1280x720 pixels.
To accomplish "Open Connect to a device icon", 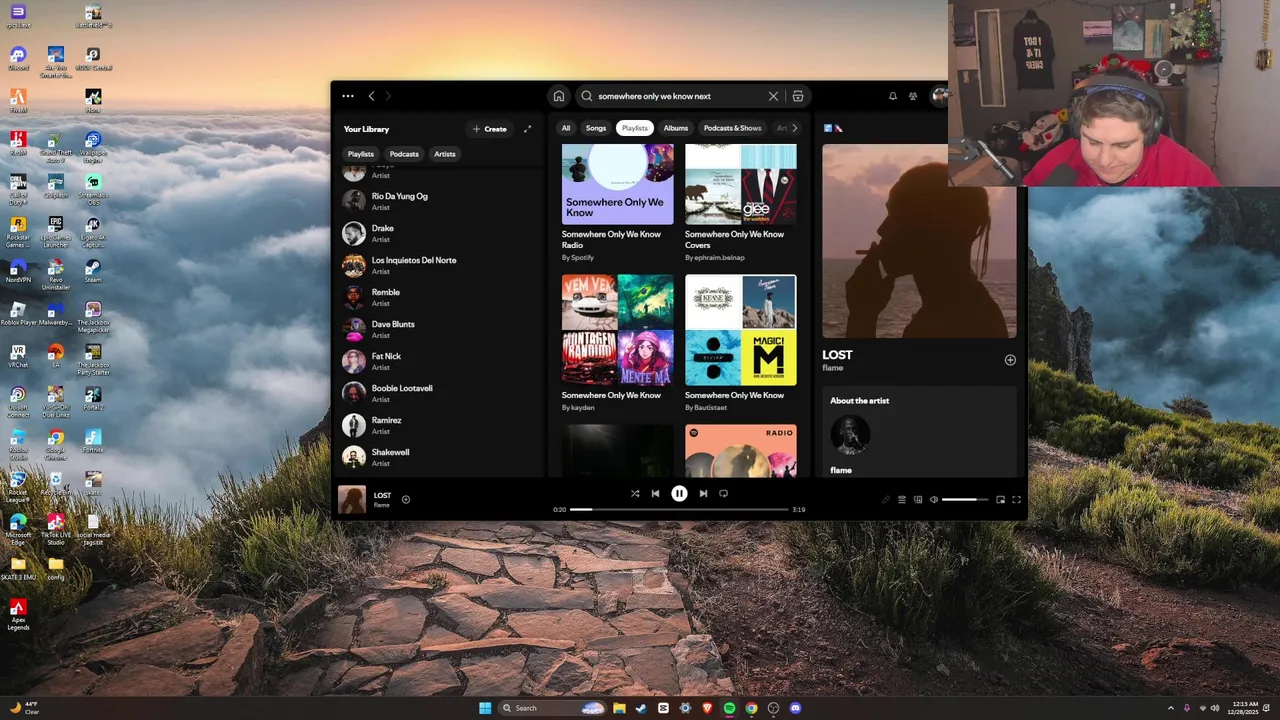I will coord(918,499).
